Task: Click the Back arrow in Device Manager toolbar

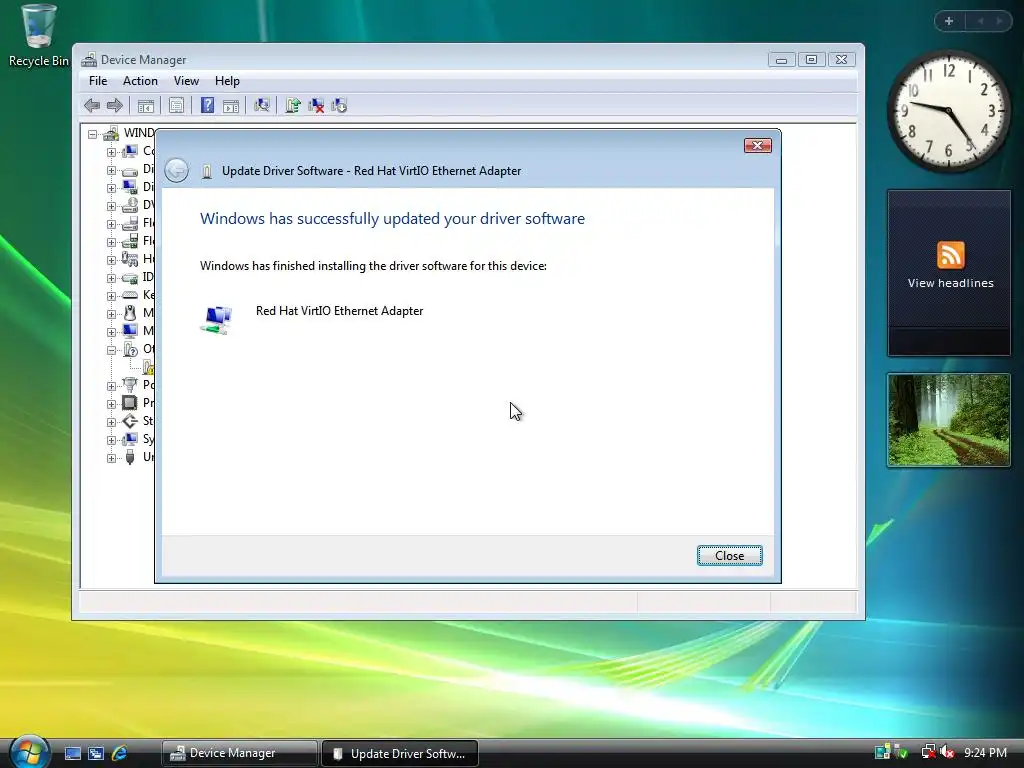Action: [x=92, y=105]
